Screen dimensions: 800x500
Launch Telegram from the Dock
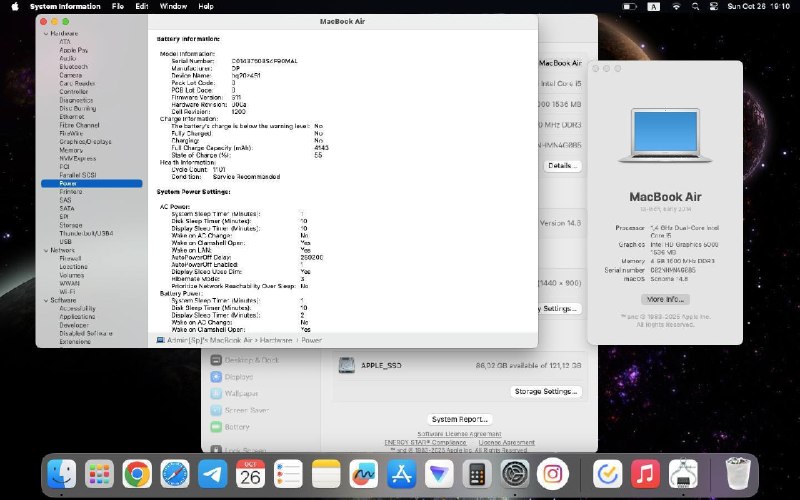(212, 474)
